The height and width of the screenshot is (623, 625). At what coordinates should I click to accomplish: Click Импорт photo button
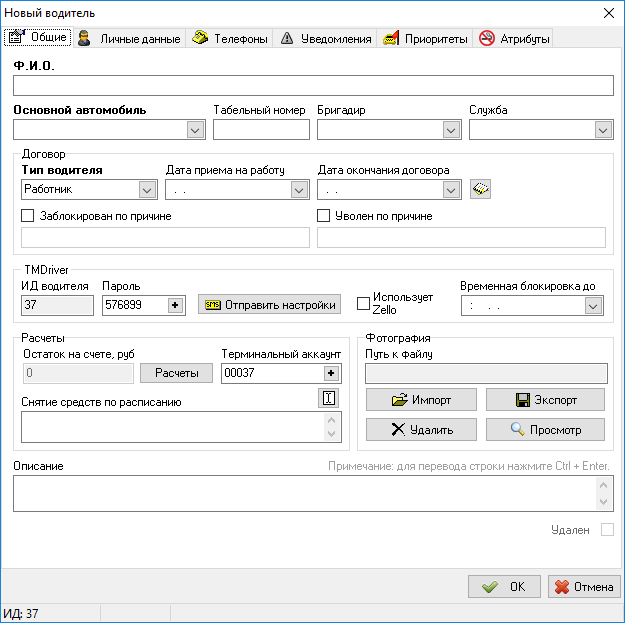(x=421, y=400)
